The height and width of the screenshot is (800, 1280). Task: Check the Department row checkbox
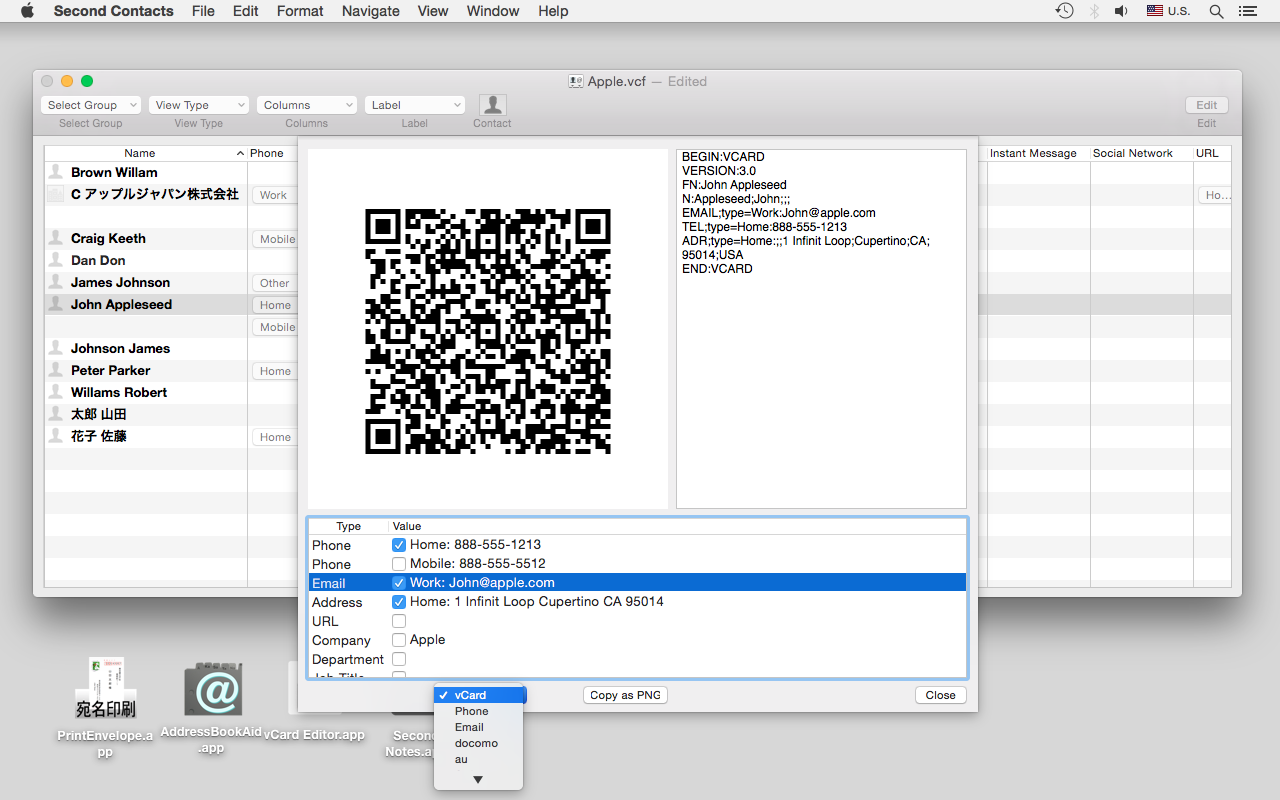pos(399,659)
